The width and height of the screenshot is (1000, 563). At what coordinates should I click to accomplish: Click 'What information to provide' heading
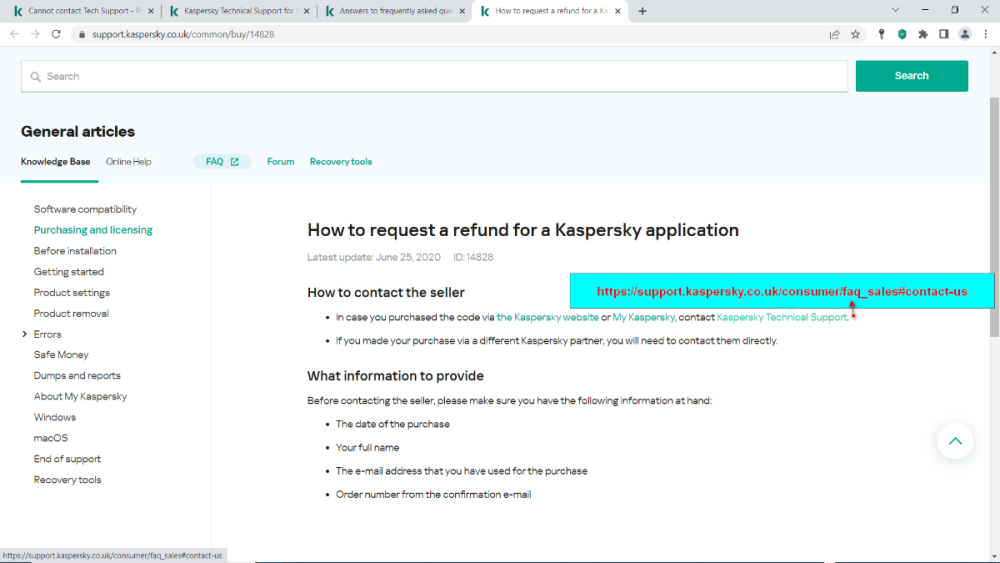coord(395,376)
